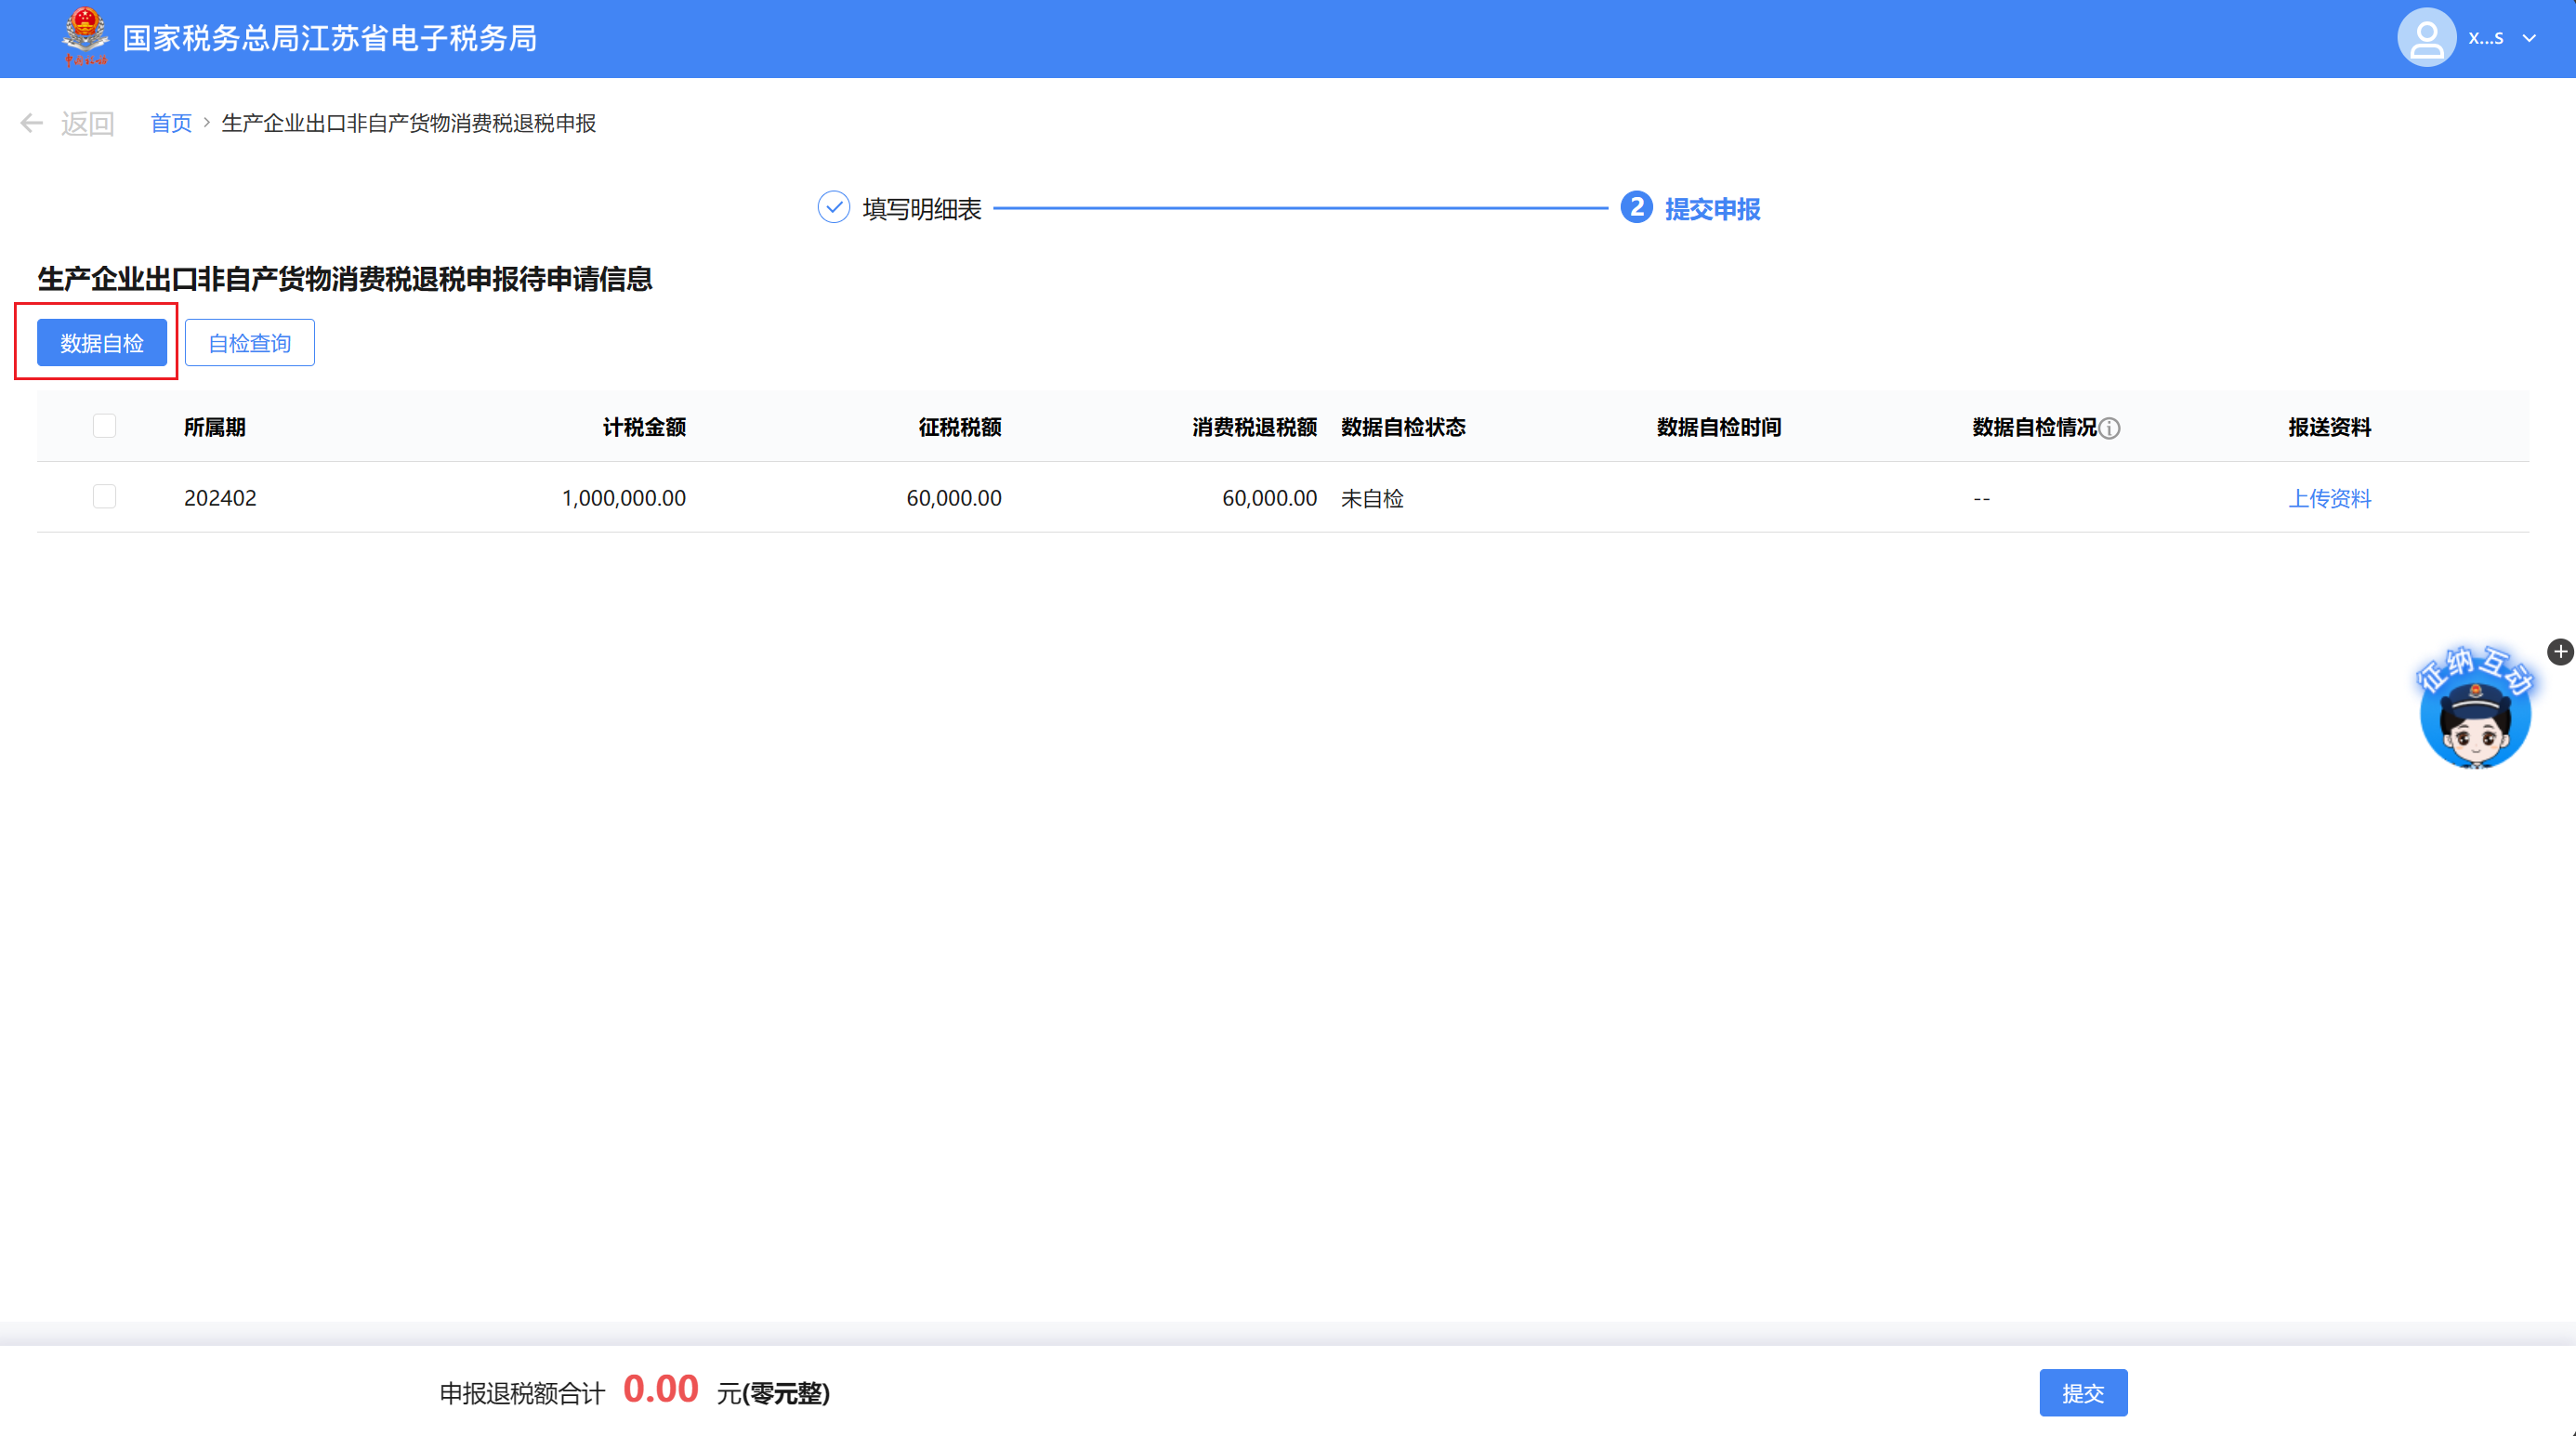Viewport: 2576px width, 1436px height.
Task: Open the 自检查询 button
Action: tap(249, 343)
